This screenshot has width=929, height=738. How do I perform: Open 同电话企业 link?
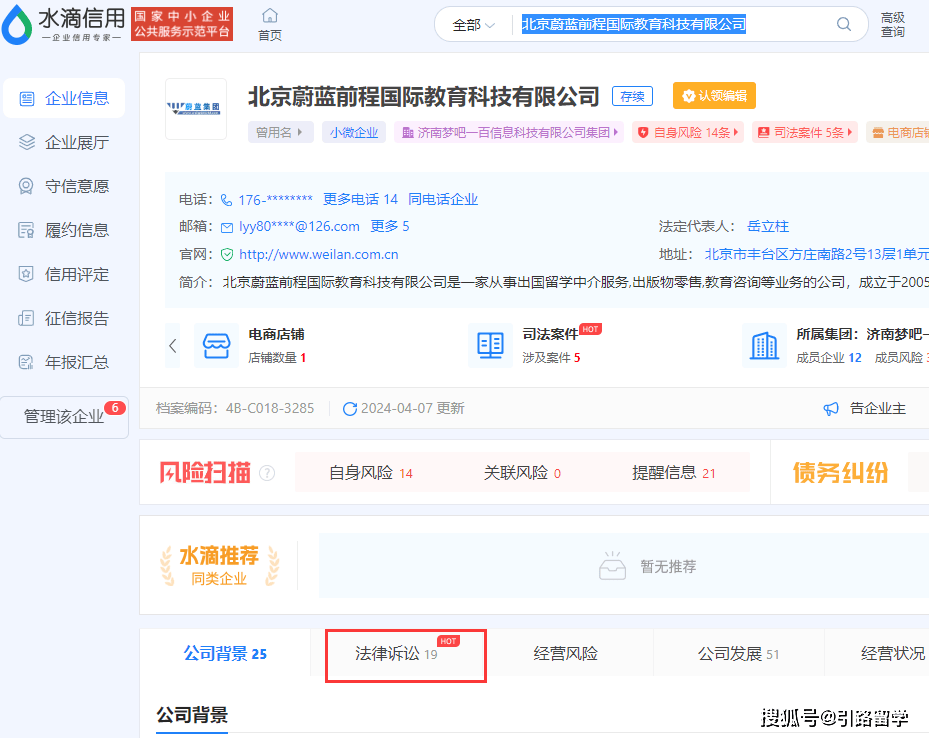[x=443, y=199]
